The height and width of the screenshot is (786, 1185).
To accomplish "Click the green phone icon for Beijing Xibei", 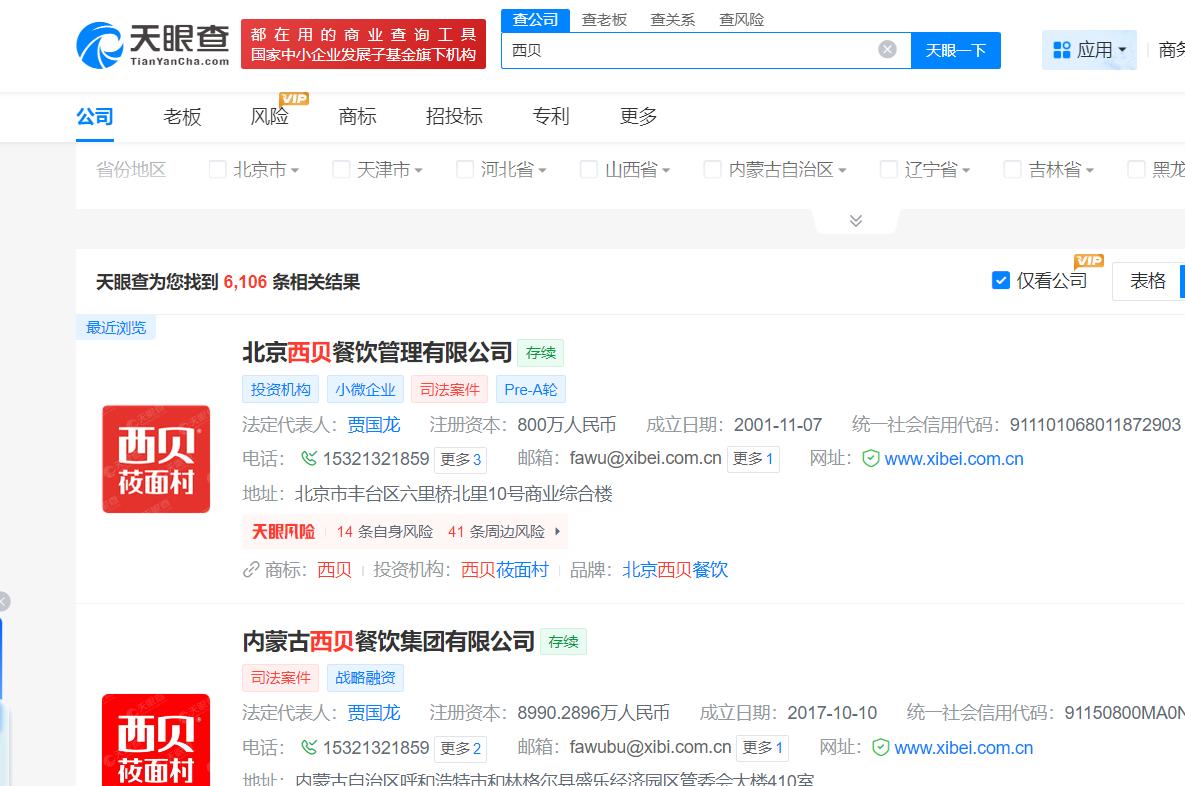I will pos(309,459).
